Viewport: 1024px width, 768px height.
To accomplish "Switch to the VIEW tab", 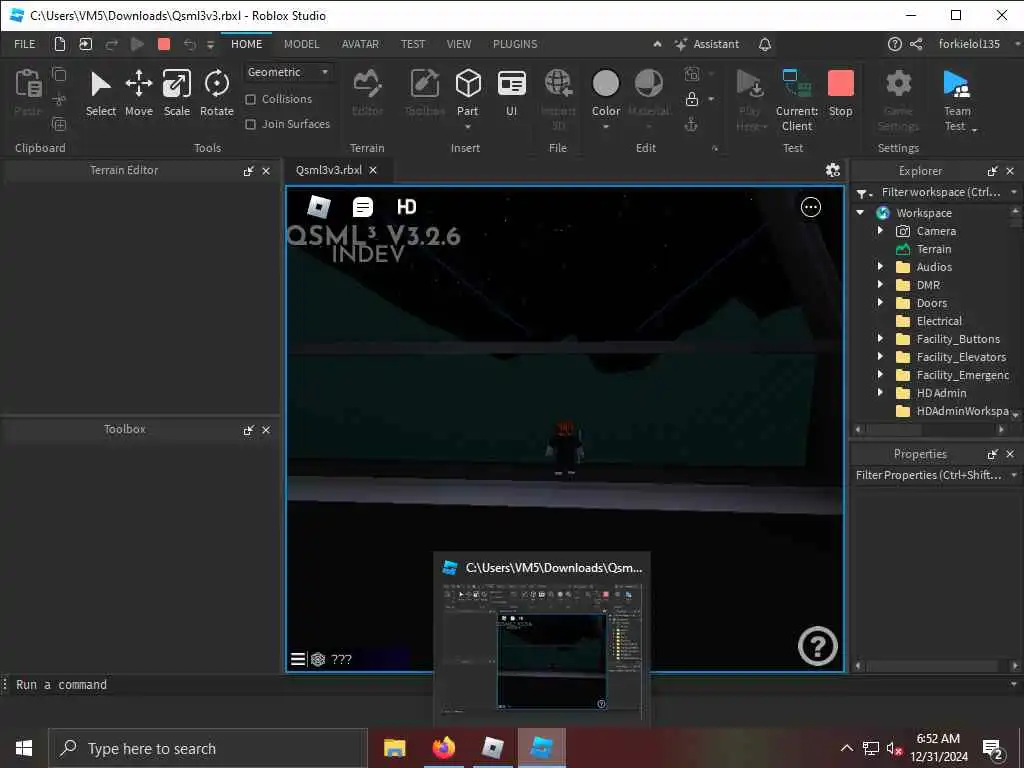I will click(x=458, y=44).
